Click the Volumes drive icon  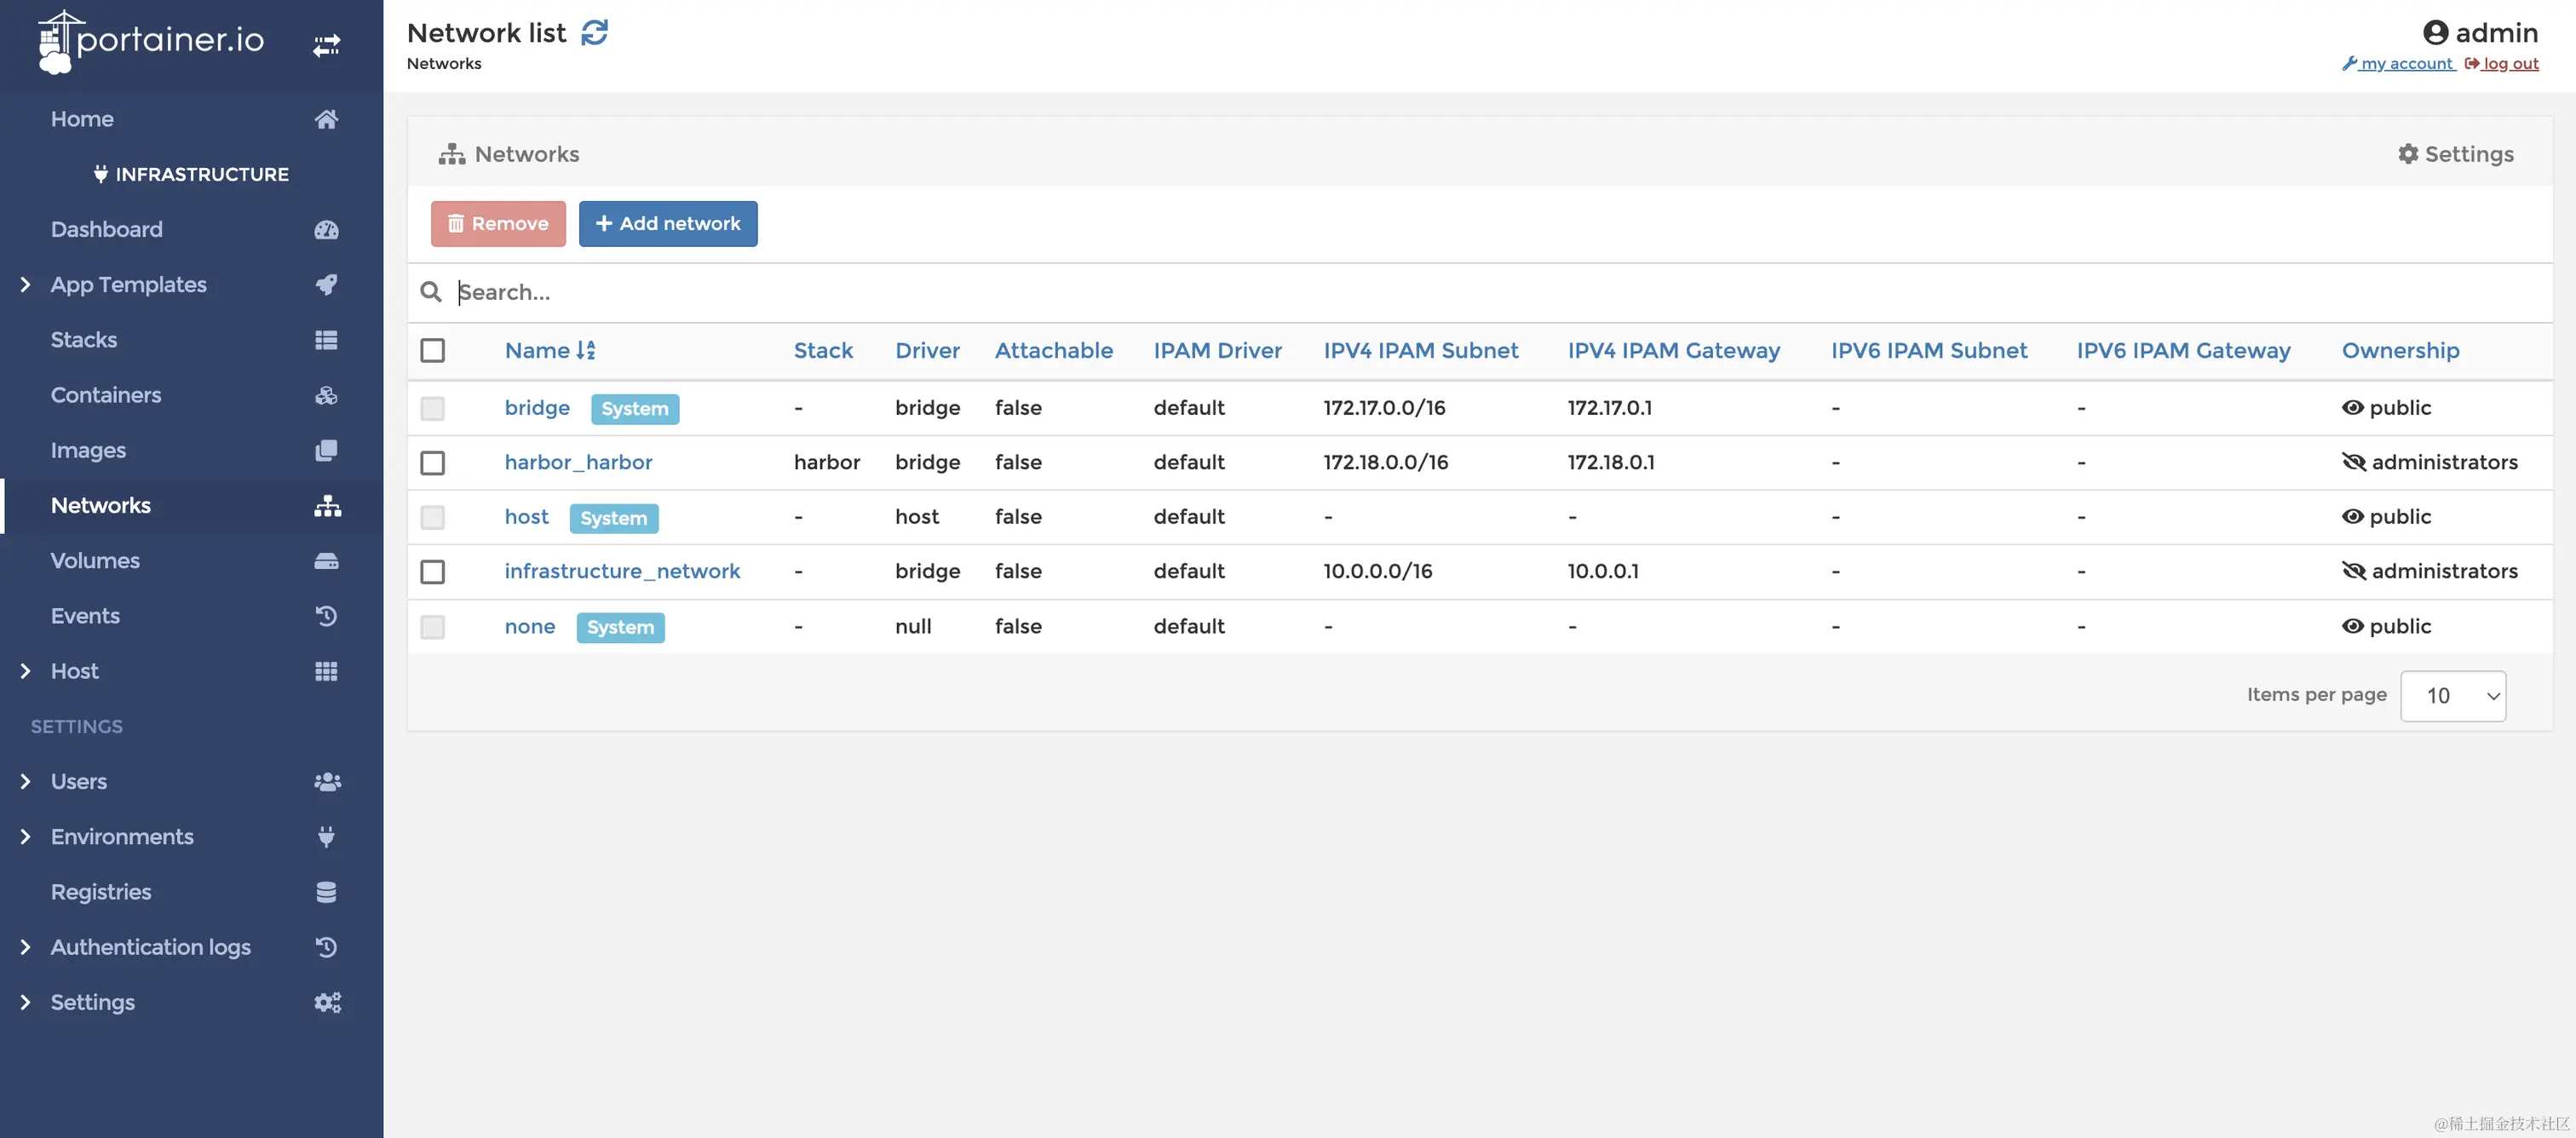click(326, 561)
